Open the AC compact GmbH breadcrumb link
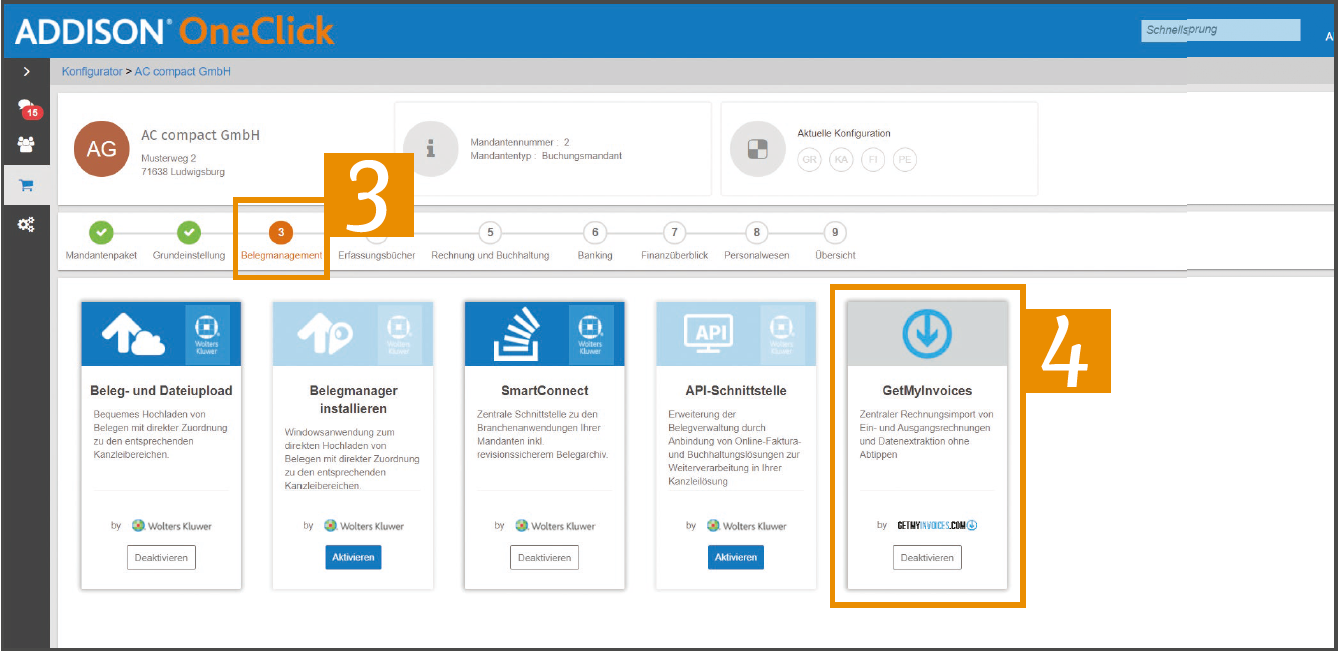The height and width of the screenshot is (651, 1338). tap(183, 72)
